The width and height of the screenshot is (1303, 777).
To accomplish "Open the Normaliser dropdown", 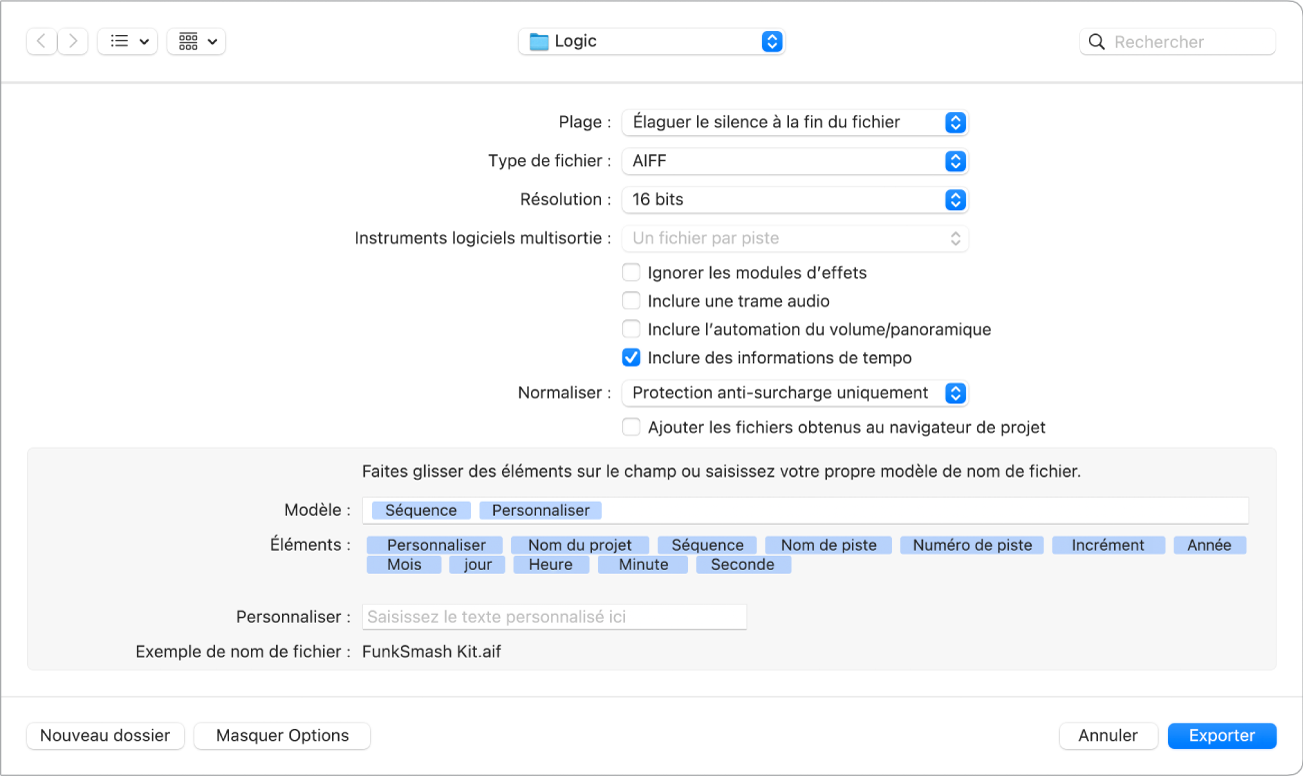I will 794,393.
